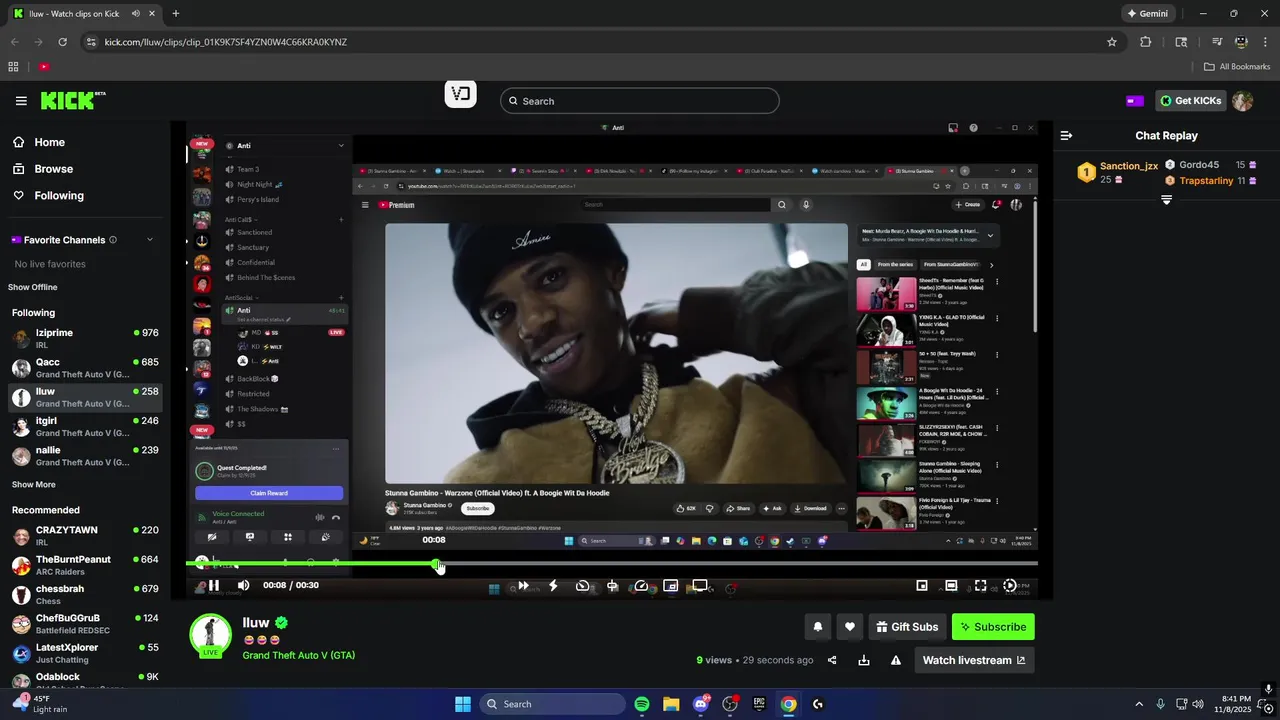Subscribe to lluw
The width and height of the screenshot is (1280, 720).
pos(993,627)
